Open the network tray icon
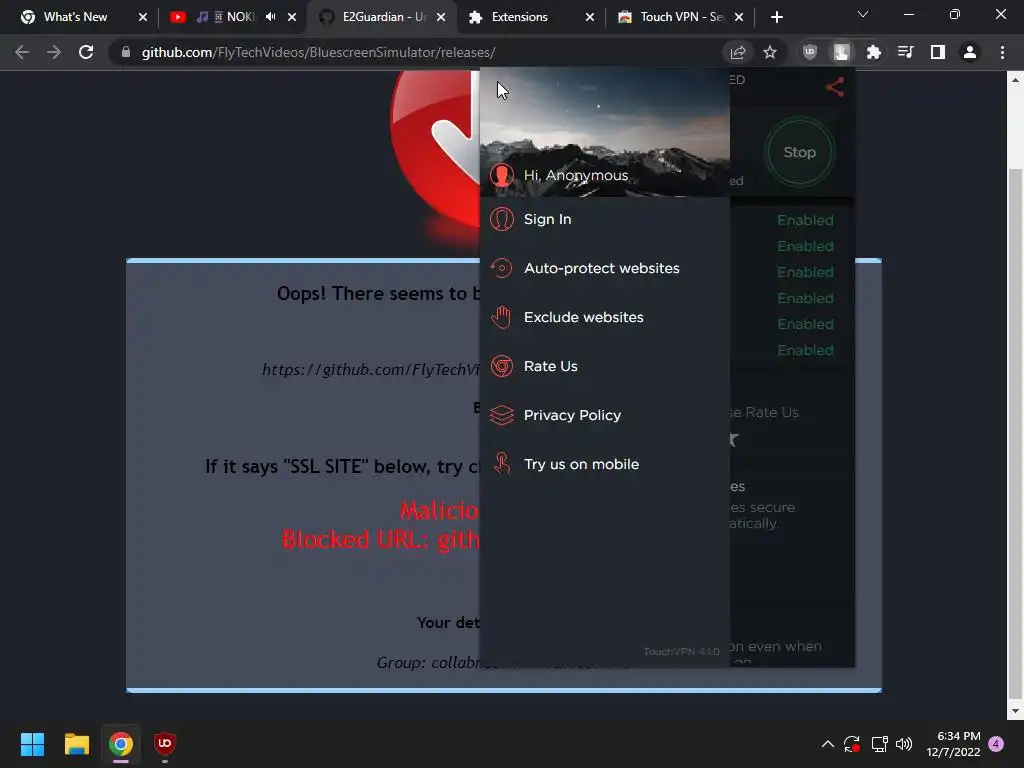Image resolution: width=1024 pixels, height=768 pixels. click(879, 744)
